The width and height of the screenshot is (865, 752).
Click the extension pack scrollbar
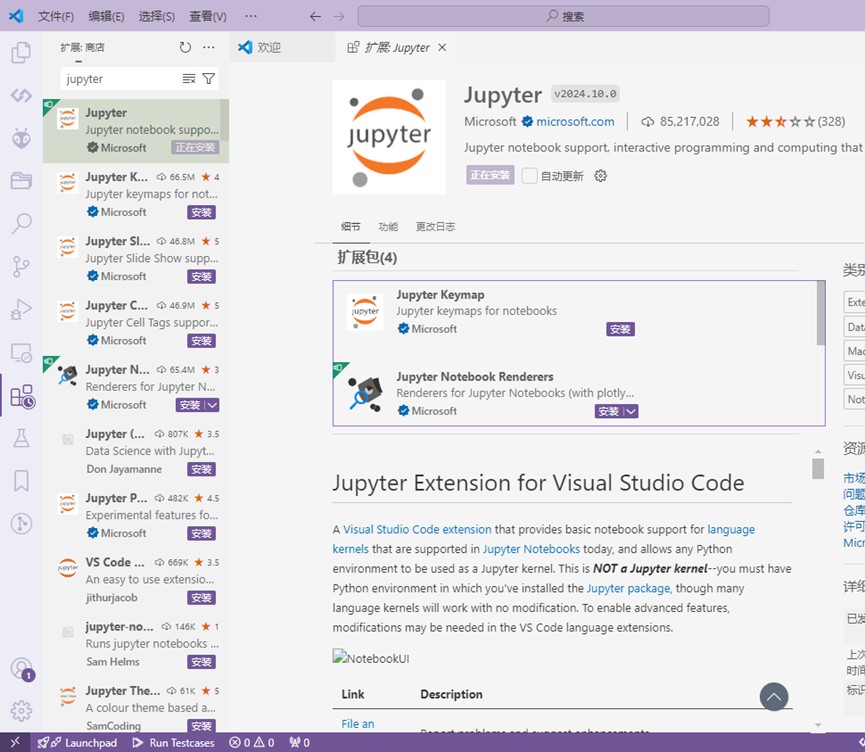point(821,313)
